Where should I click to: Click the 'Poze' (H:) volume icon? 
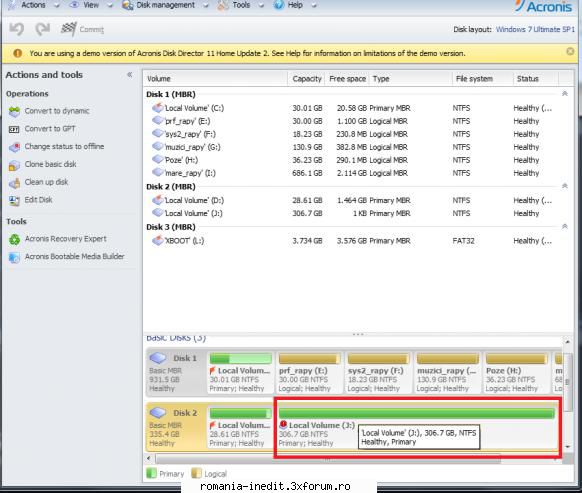(x=158, y=159)
